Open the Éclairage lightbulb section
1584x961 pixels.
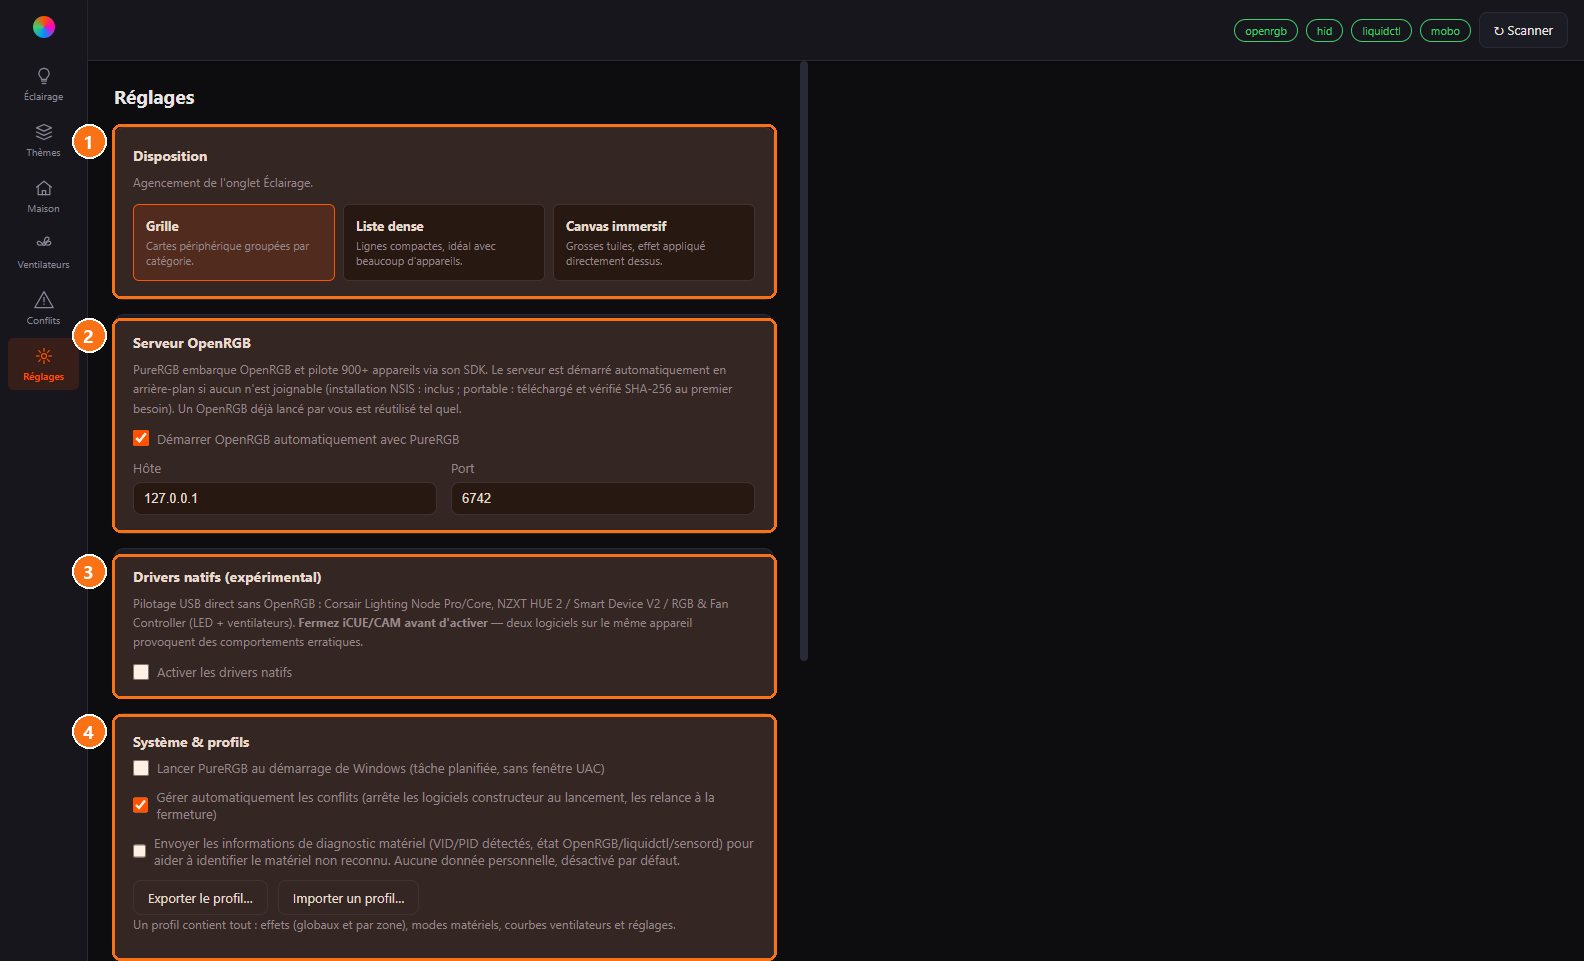44,84
